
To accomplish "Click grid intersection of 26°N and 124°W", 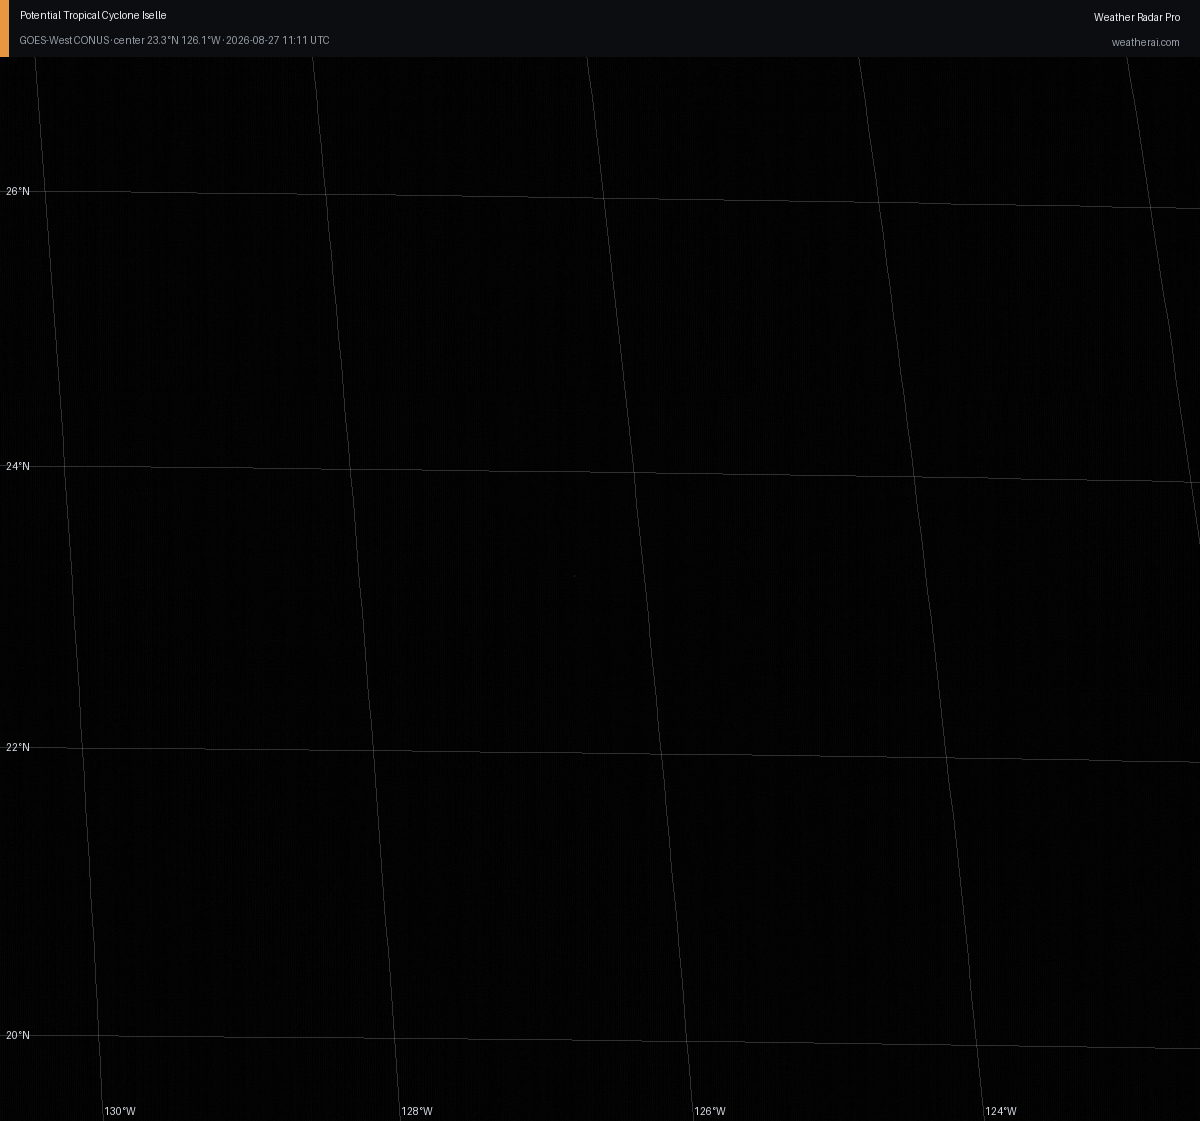I will pos(879,202).
